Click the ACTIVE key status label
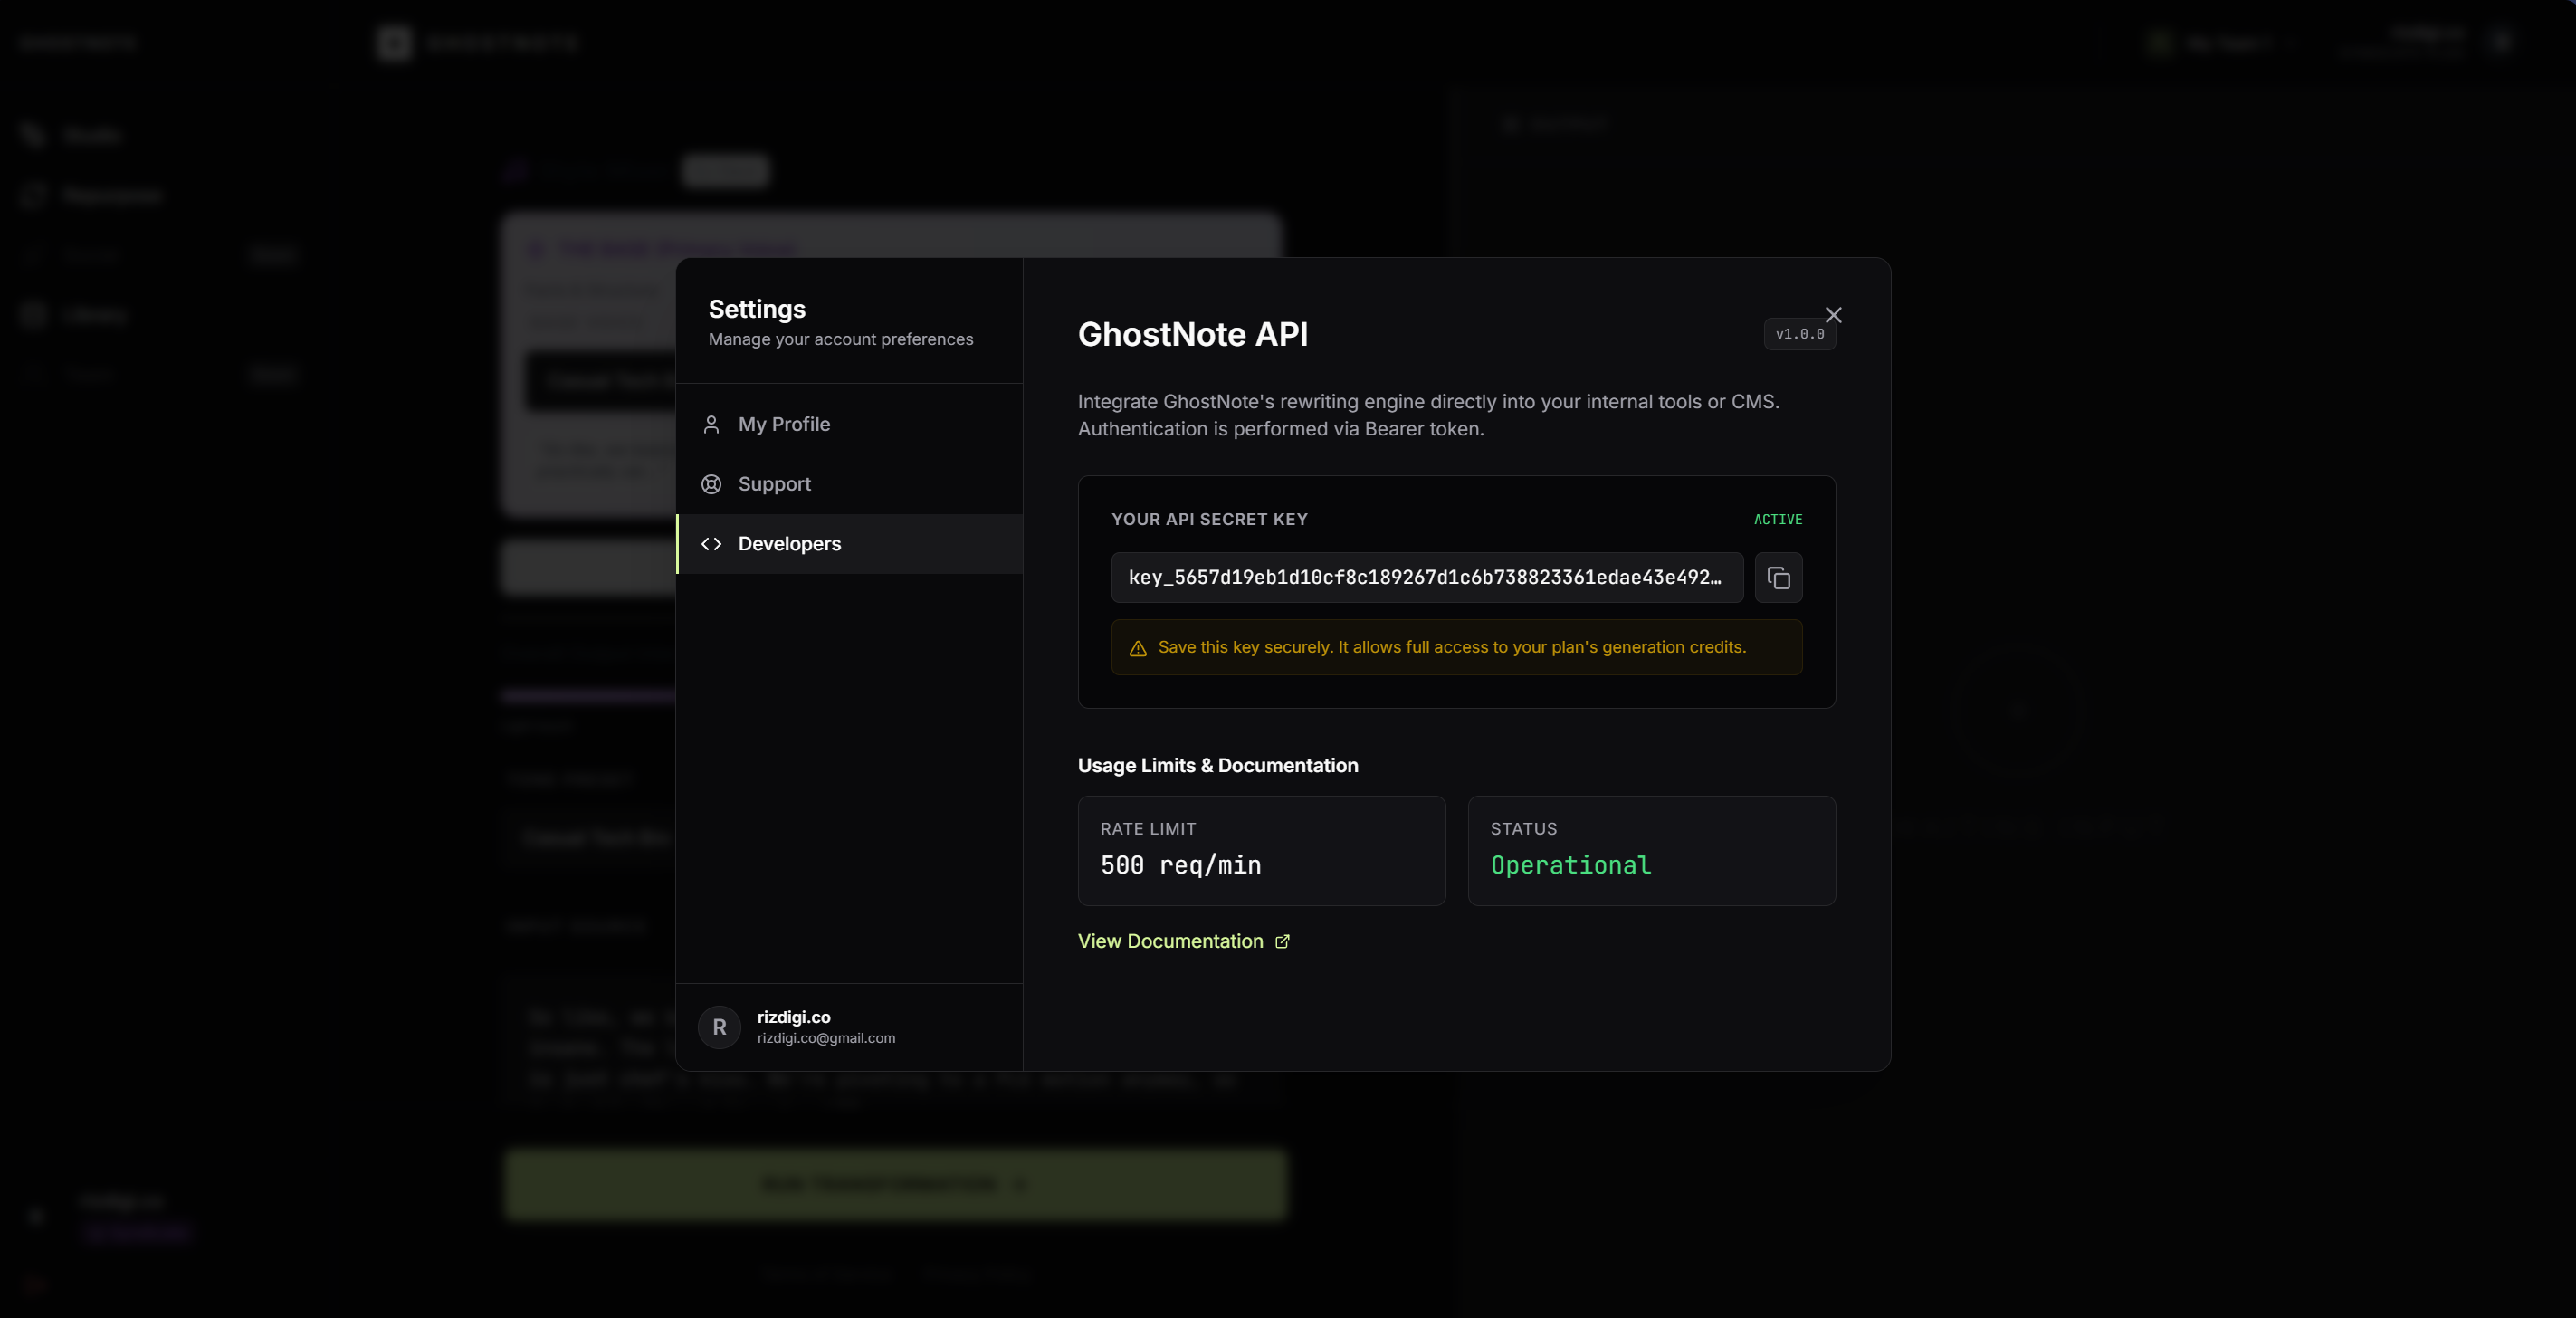 coord(1777,519)
